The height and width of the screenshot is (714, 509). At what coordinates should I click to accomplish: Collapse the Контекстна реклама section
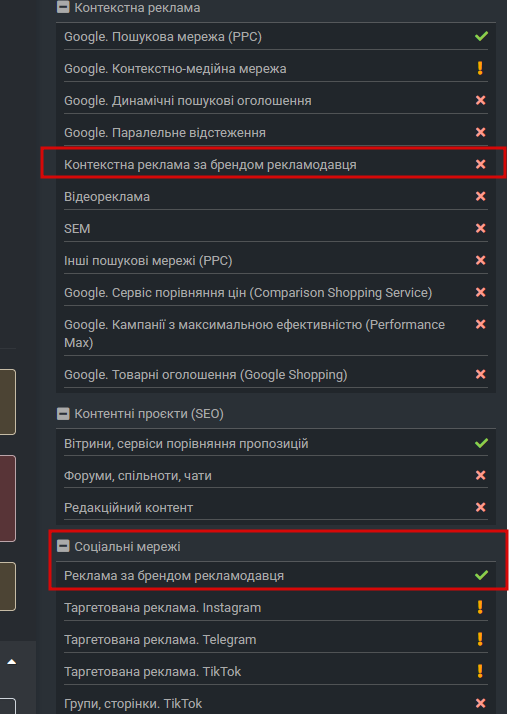tap(63, 7)
